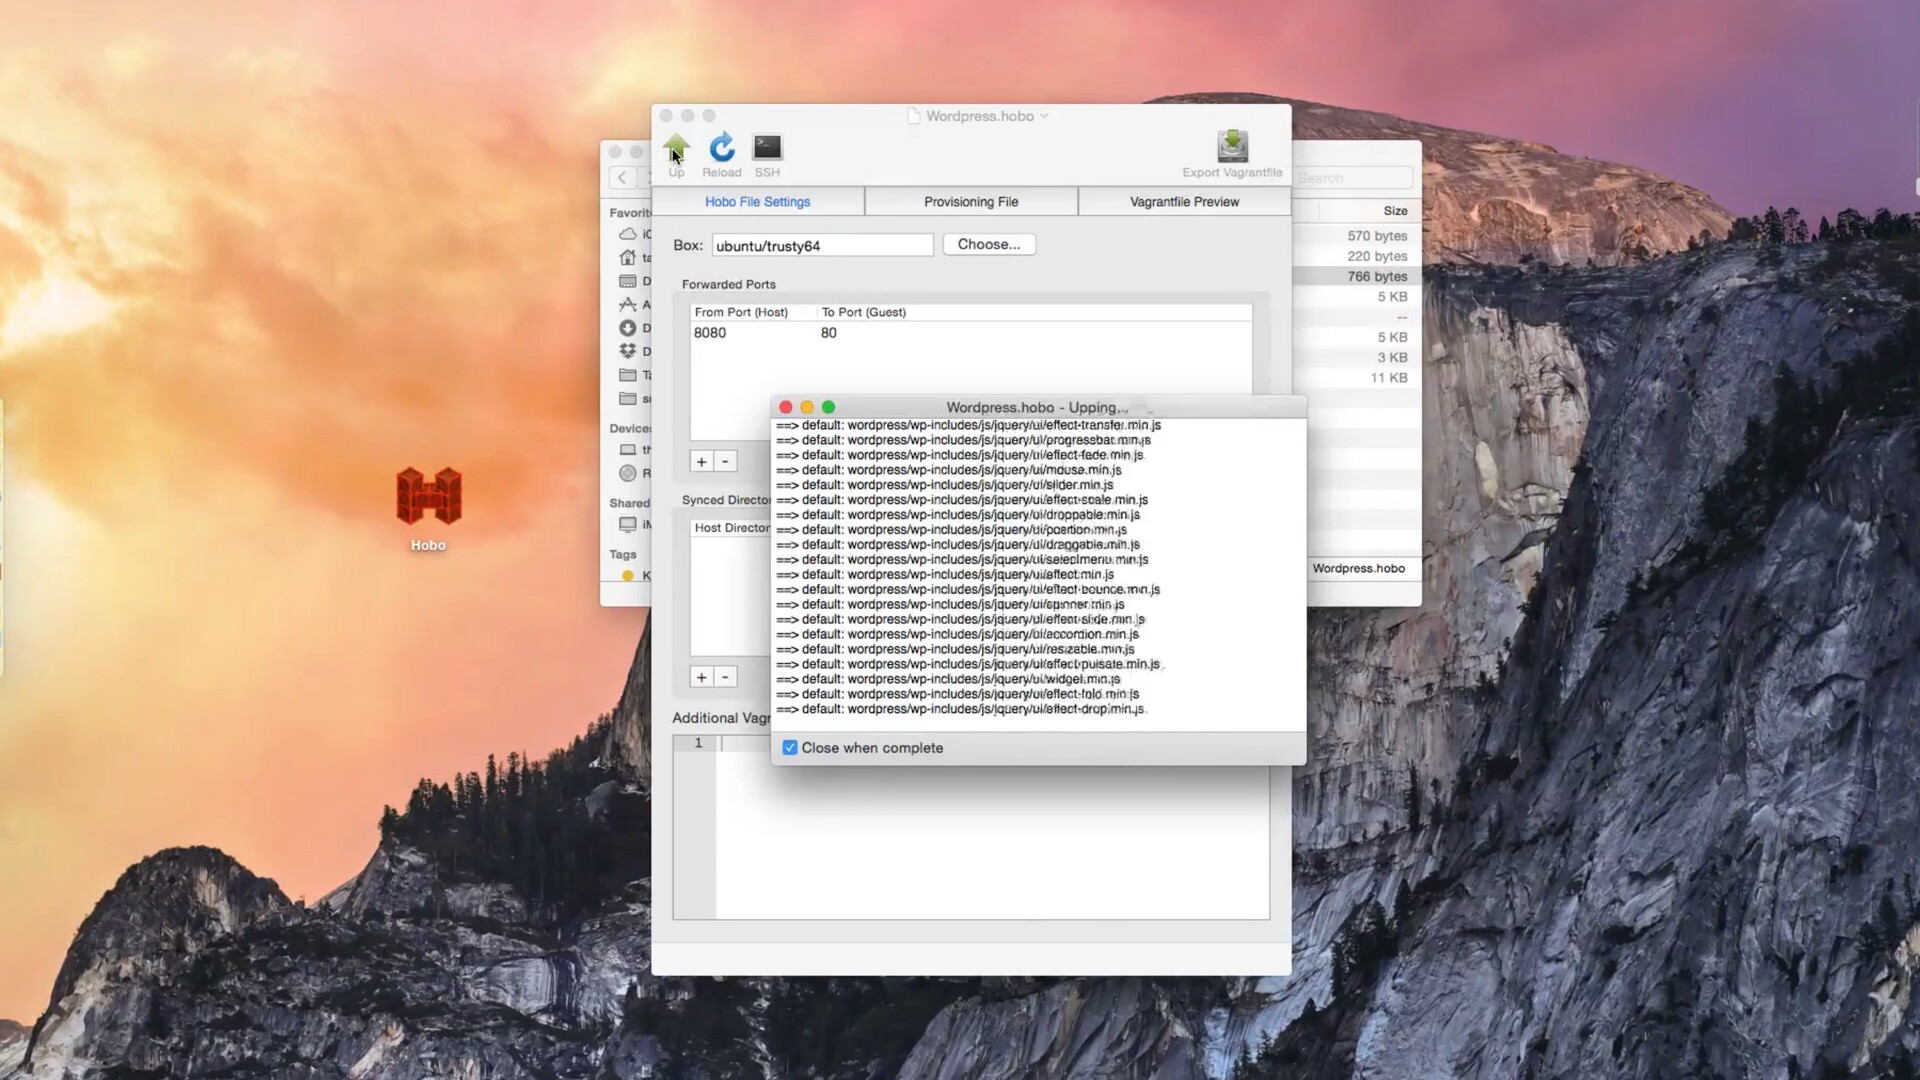Screen dimensions: 1920x1080
Task: Remove synced directory with minus button
Action: (x=725, y=677)
